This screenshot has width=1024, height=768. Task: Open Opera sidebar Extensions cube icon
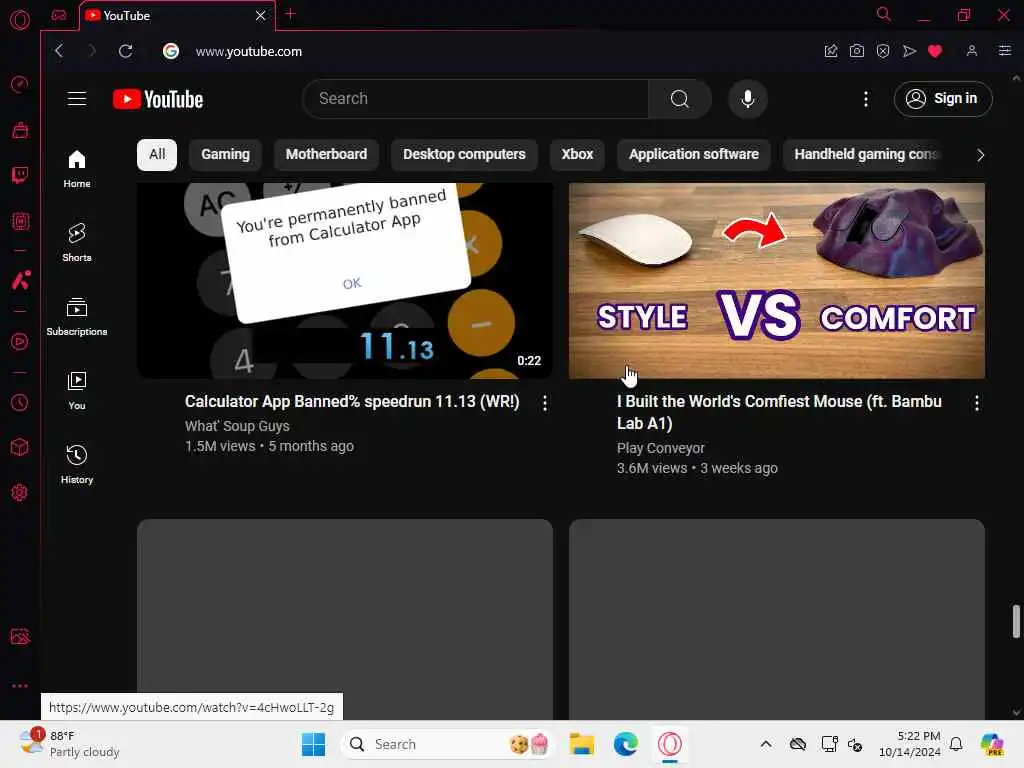point(20,447)
